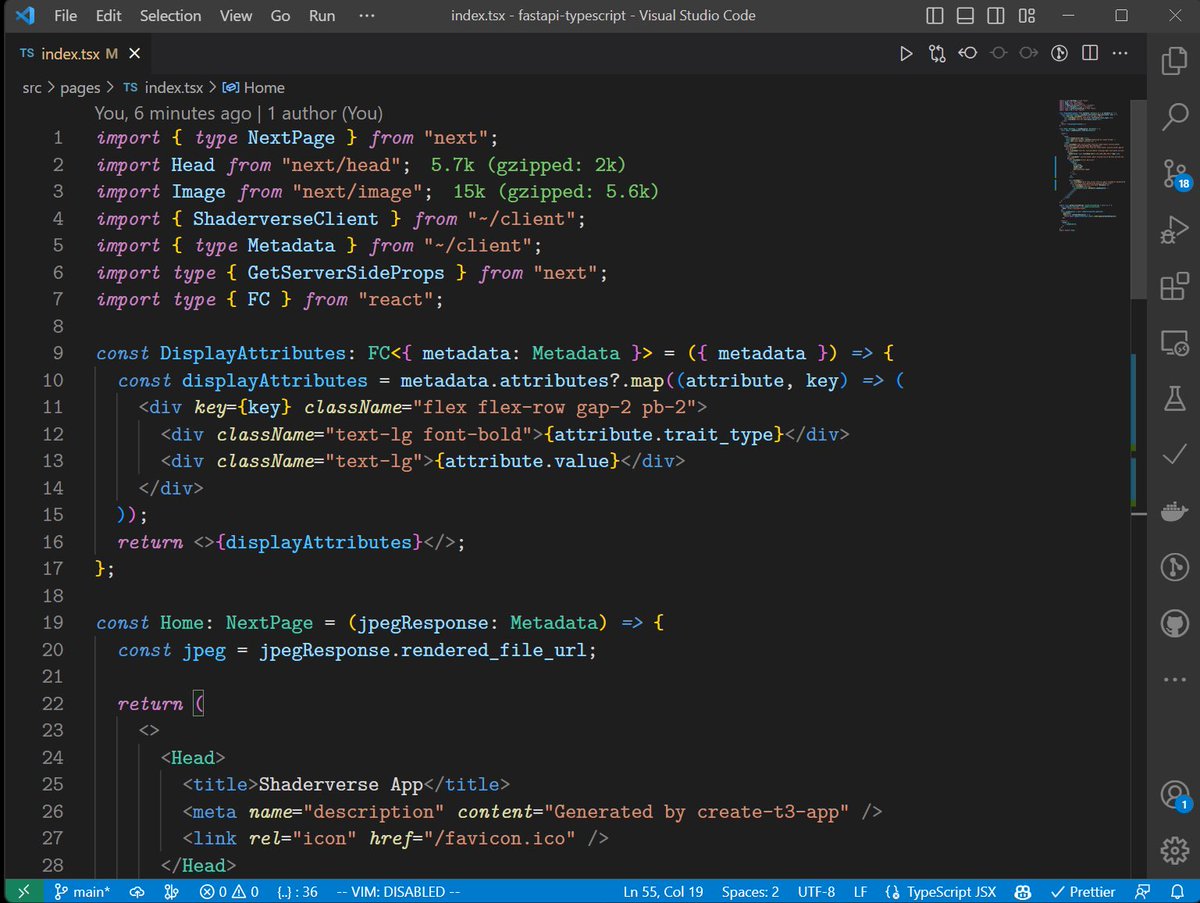This screenshot has width=1200, height=903.
Task: Click the 'Shaderverse App' title text
Action: pyautogui.click(x=342, y=785)
